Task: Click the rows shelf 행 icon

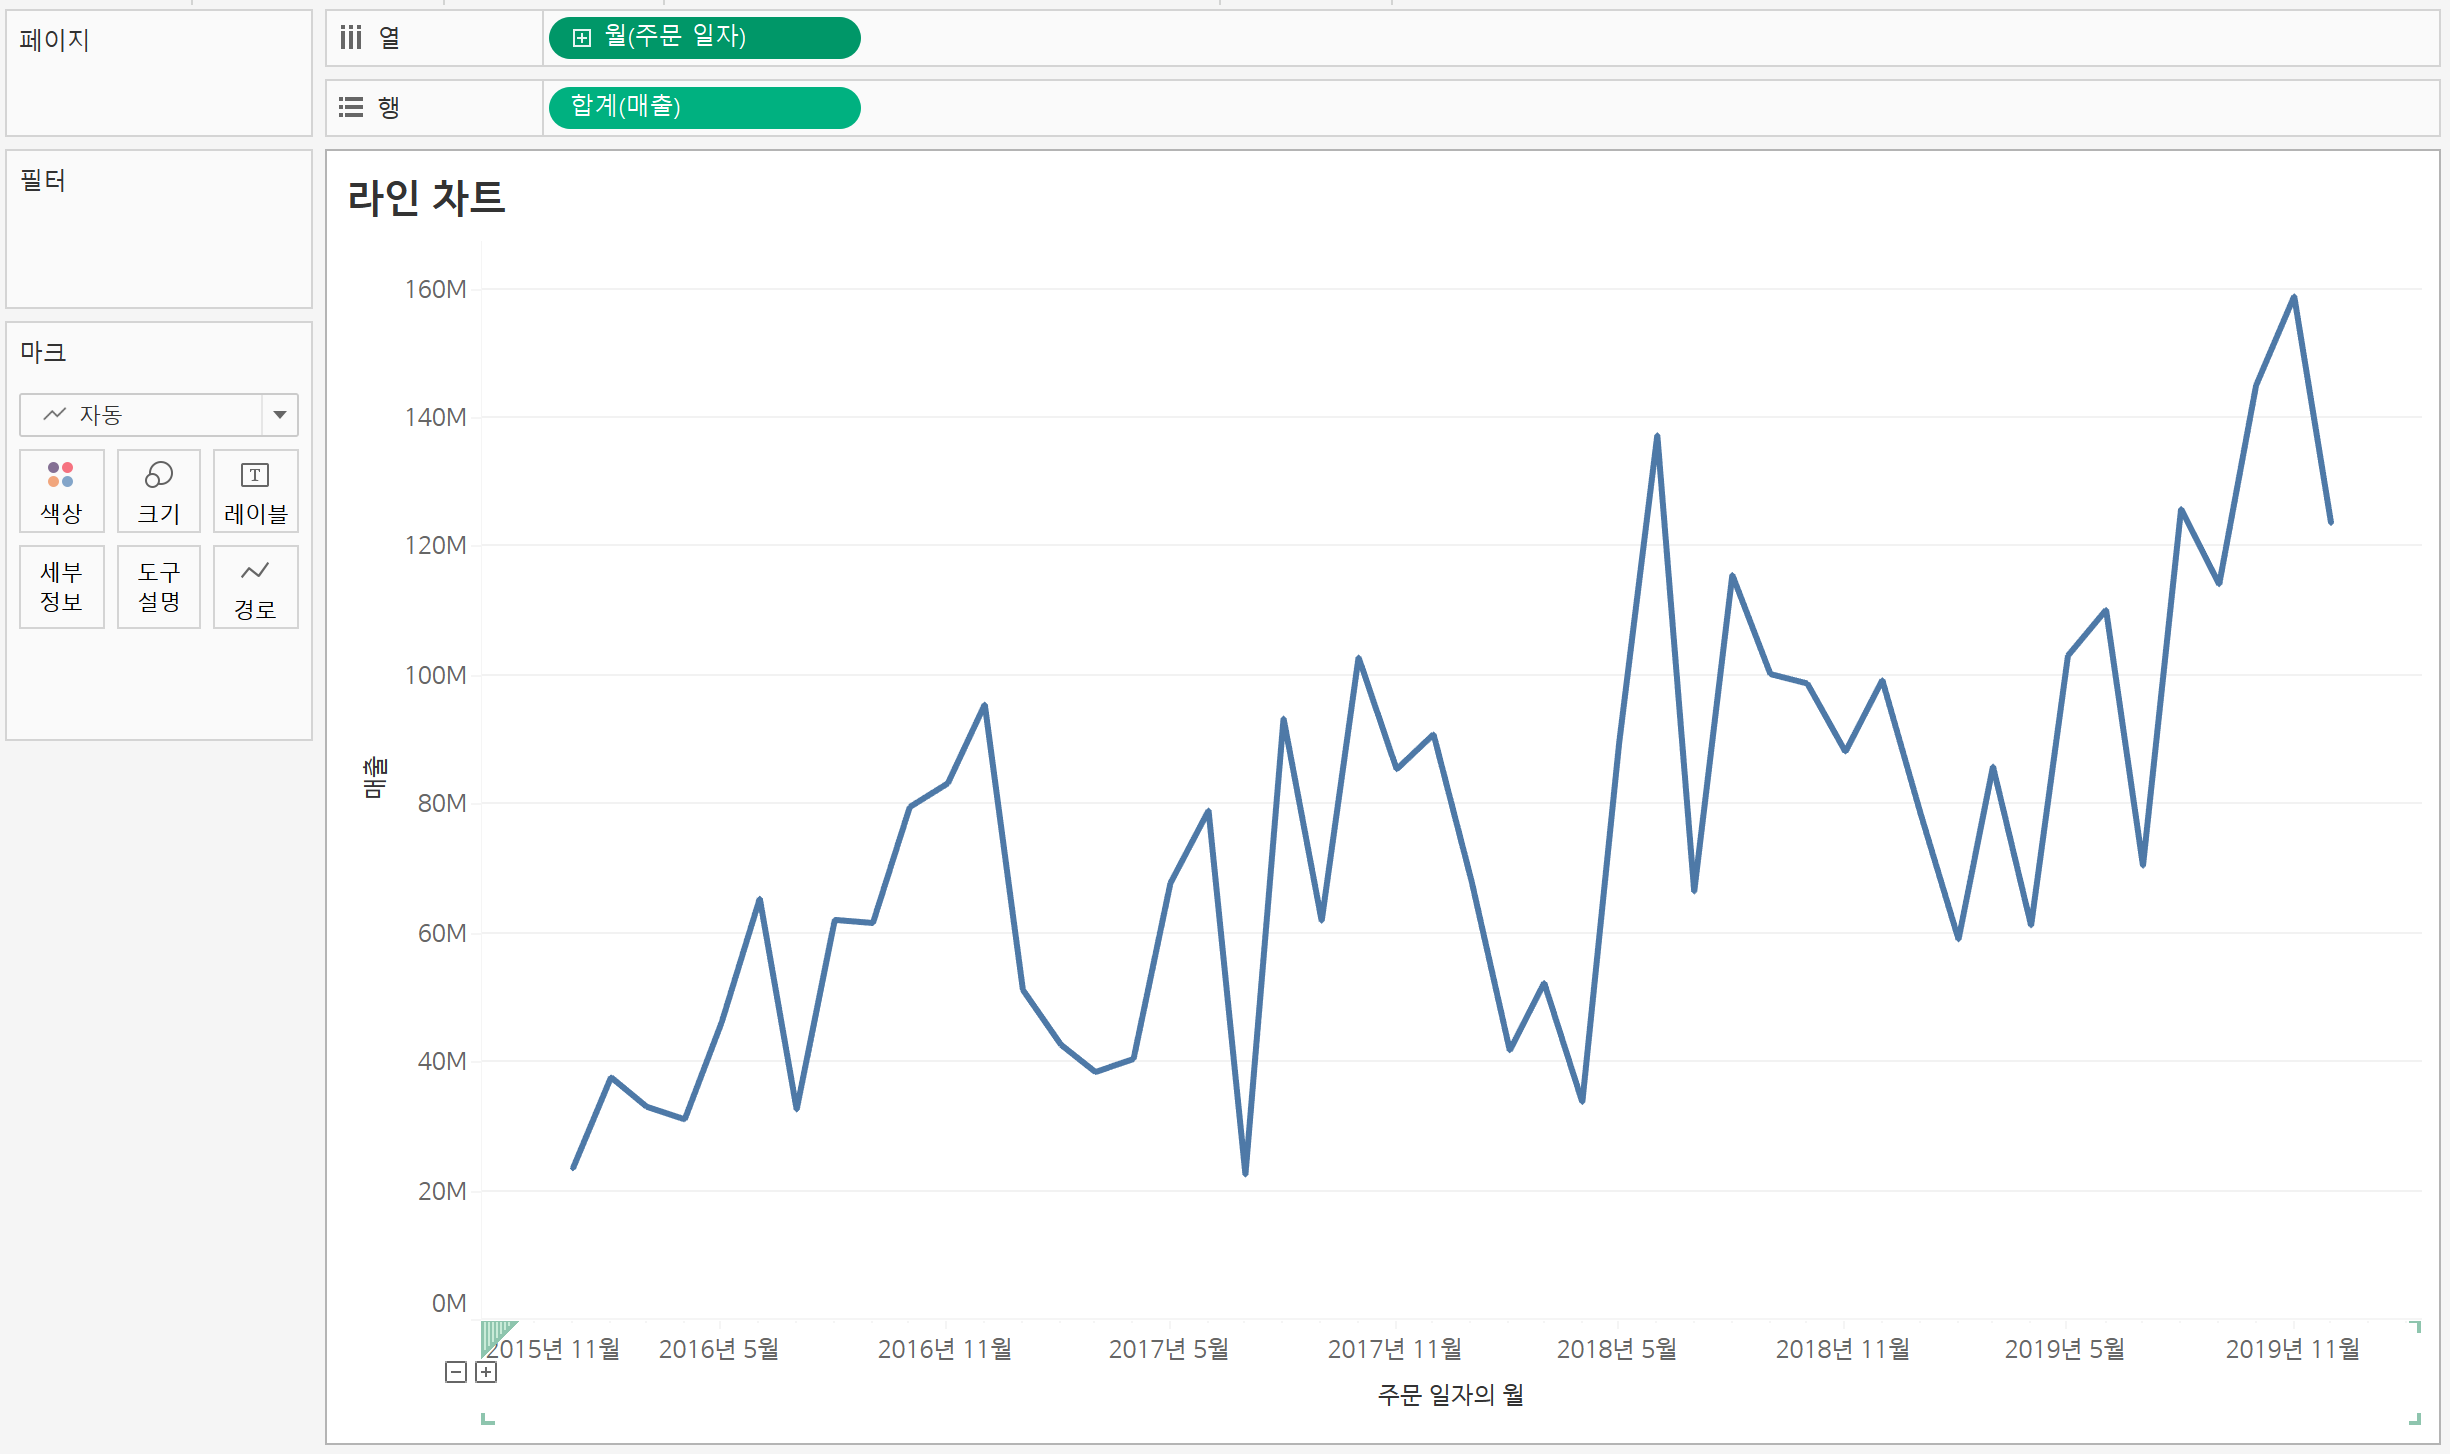Action: 351,107
